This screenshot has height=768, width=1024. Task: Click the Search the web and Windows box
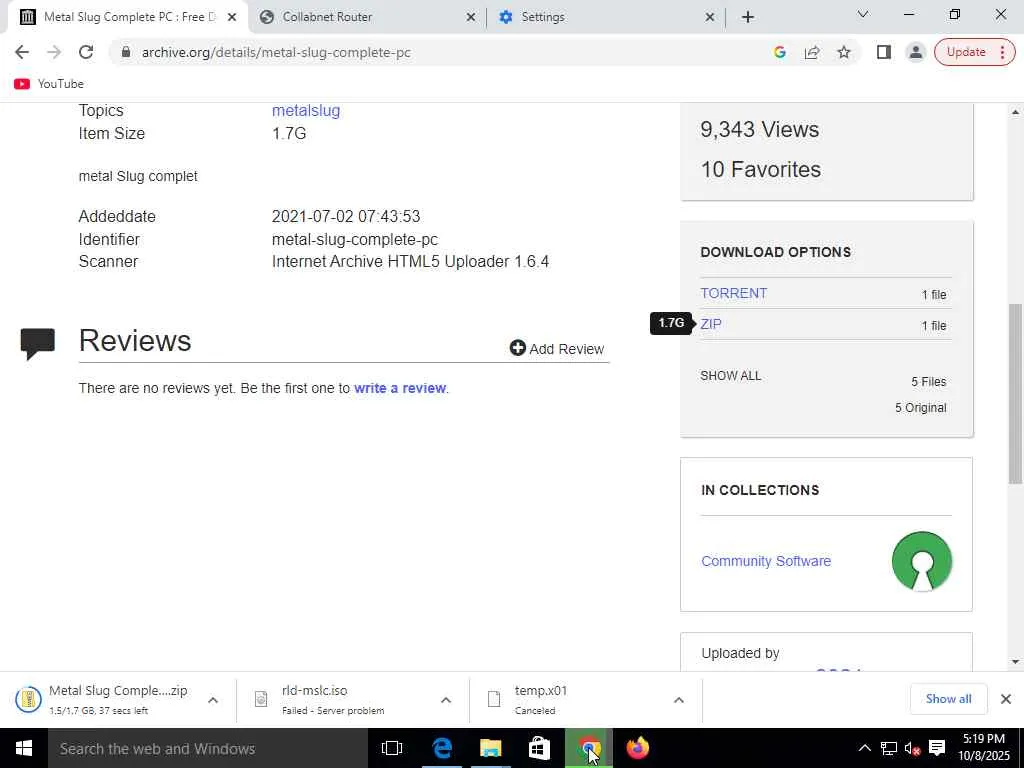coord(208,748)
